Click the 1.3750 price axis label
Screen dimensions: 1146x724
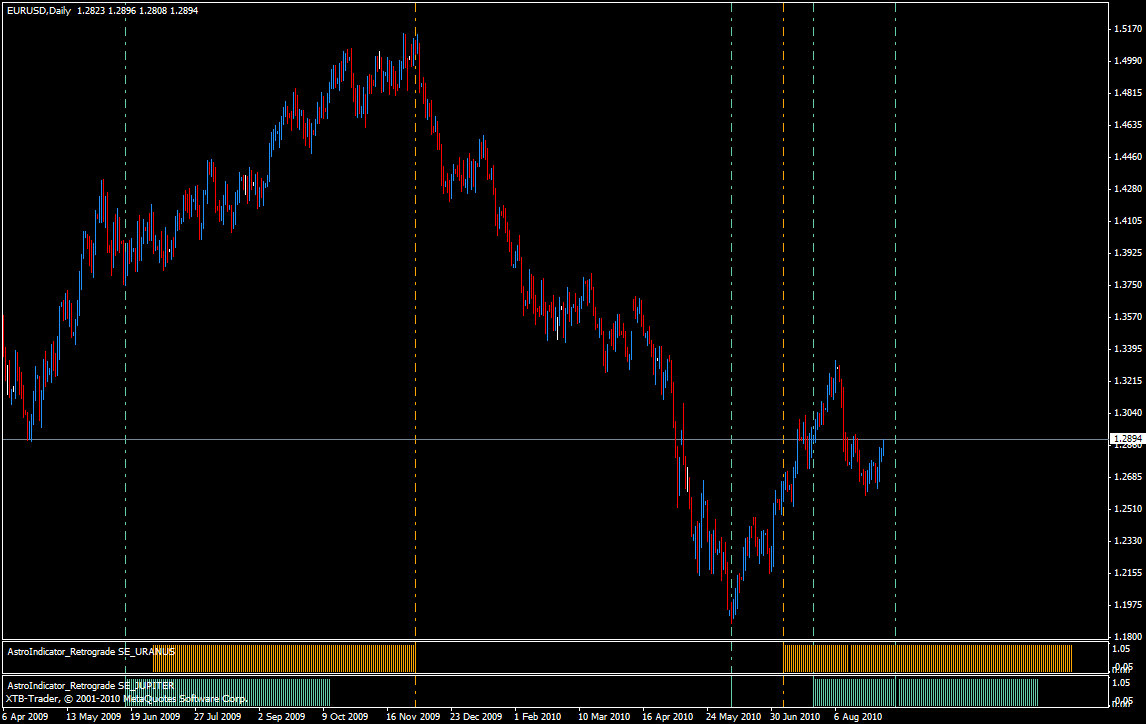[1128, 285]
